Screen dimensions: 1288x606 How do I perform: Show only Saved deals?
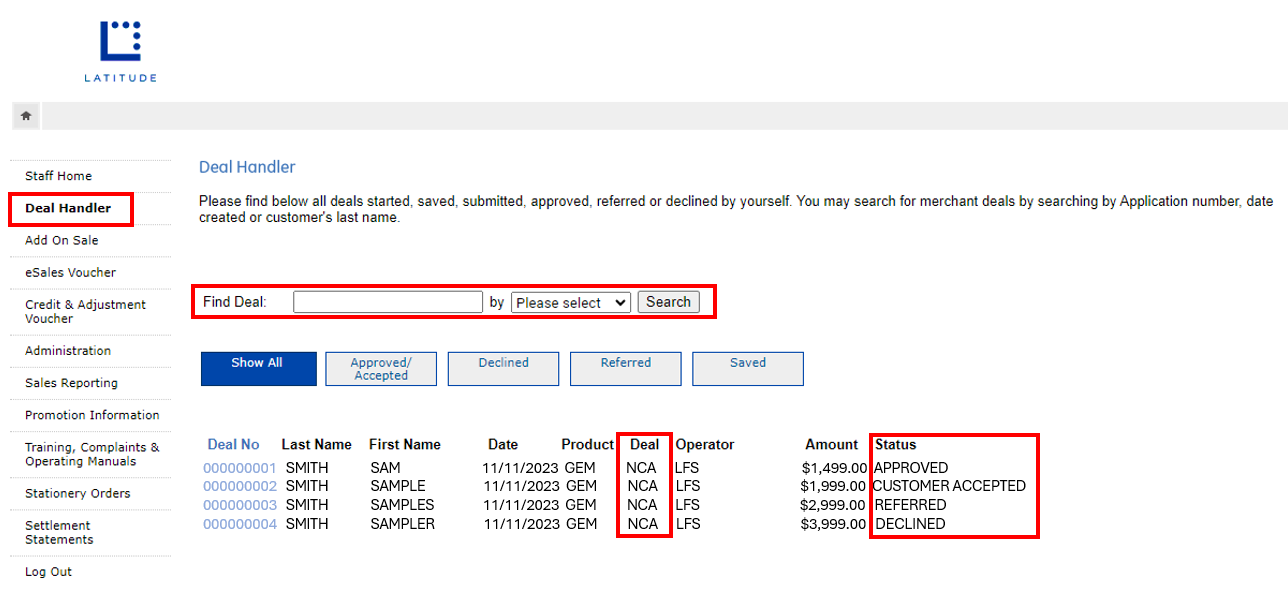click(747, 368)
